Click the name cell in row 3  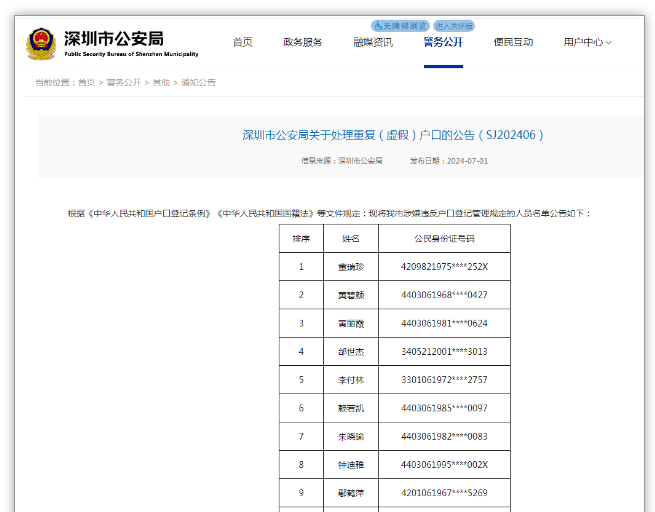click(351, 323)
